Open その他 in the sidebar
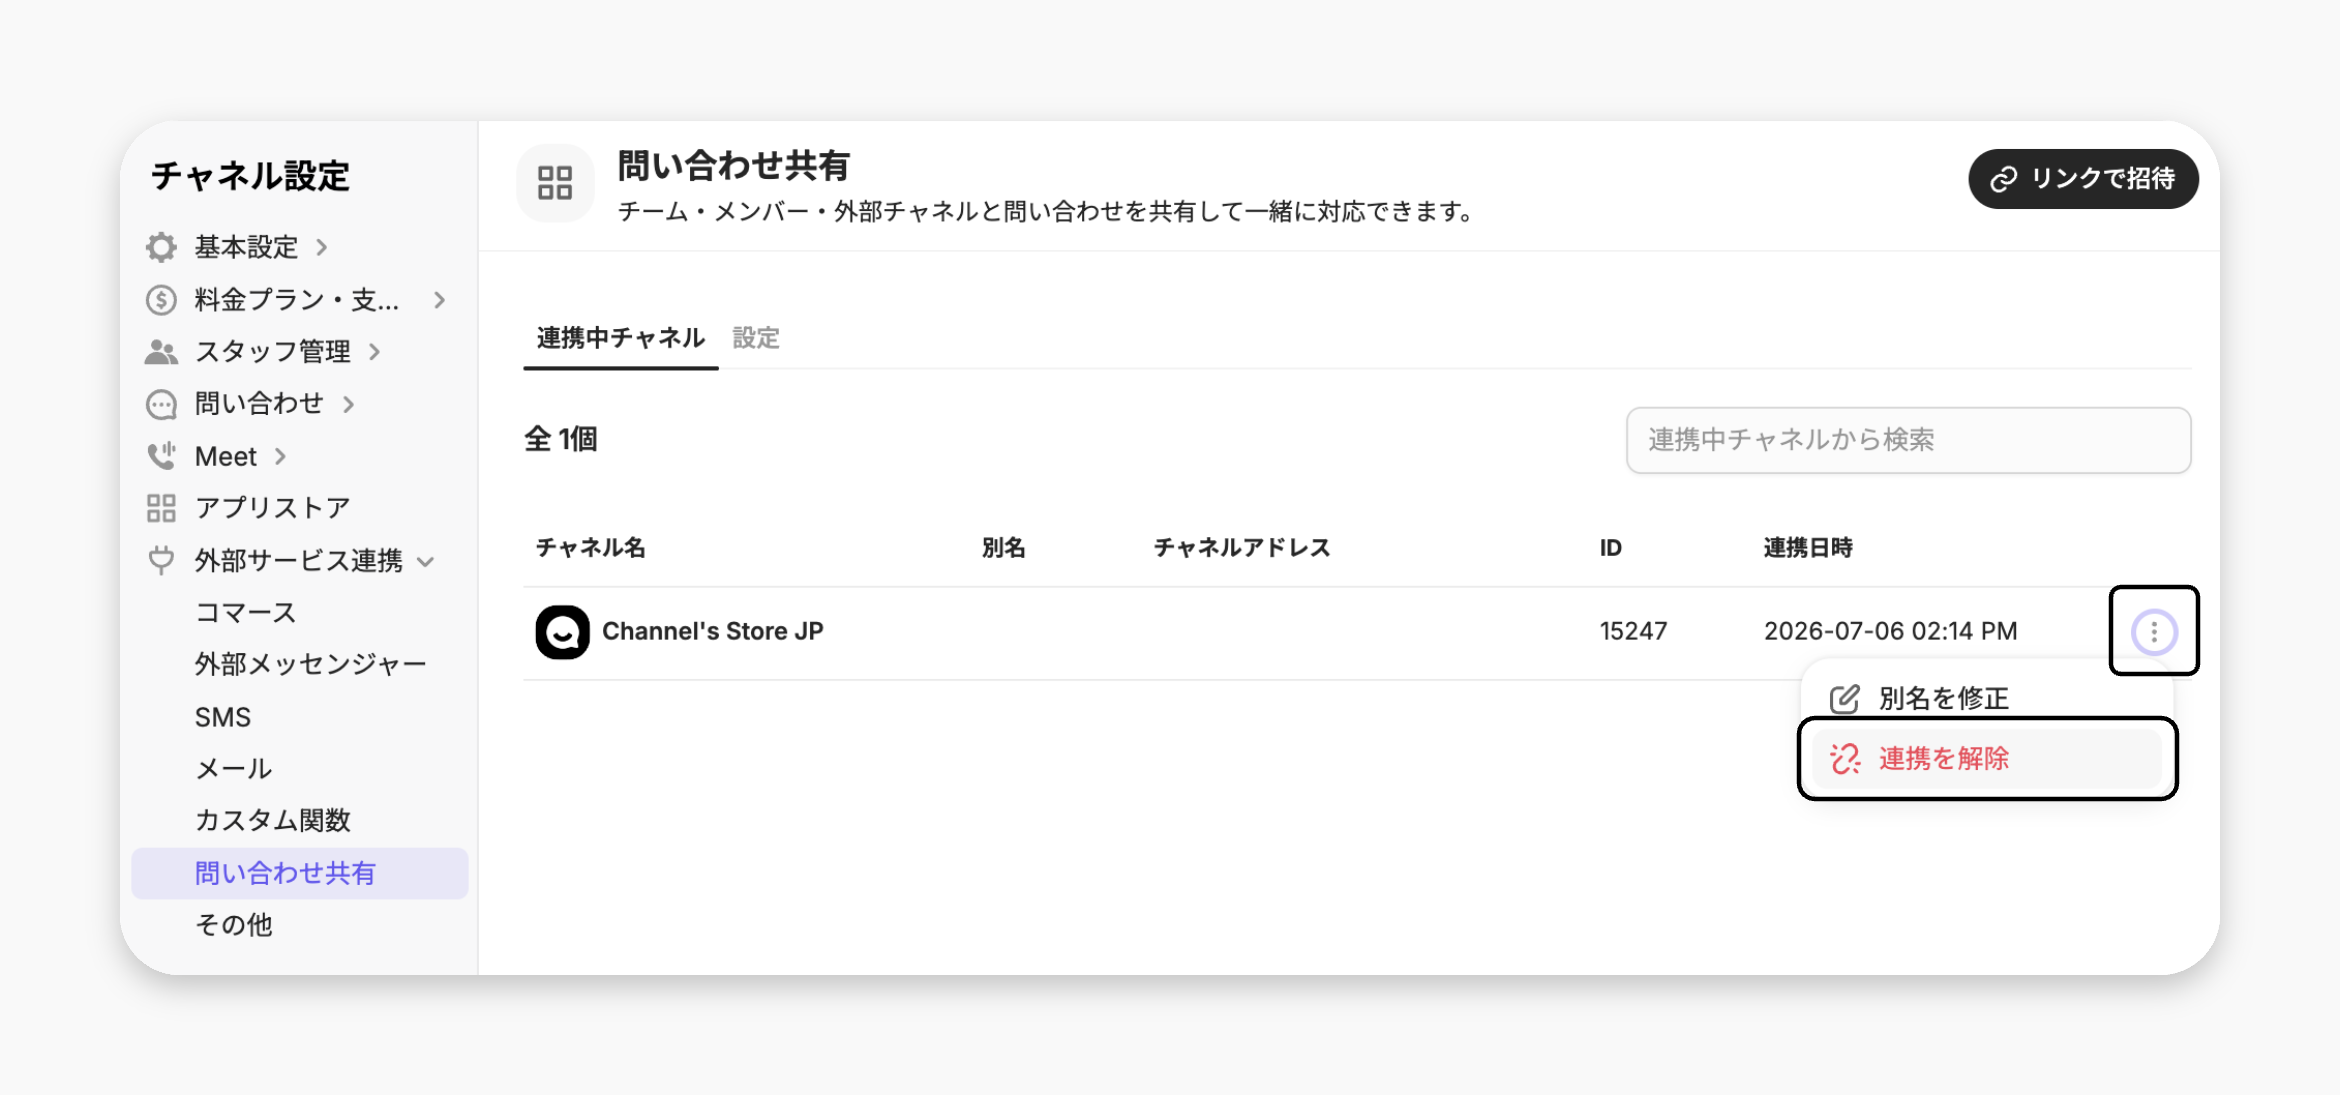Image resolution: width=2340 pixels, height=1095 pixels. [x=234, y=925]
